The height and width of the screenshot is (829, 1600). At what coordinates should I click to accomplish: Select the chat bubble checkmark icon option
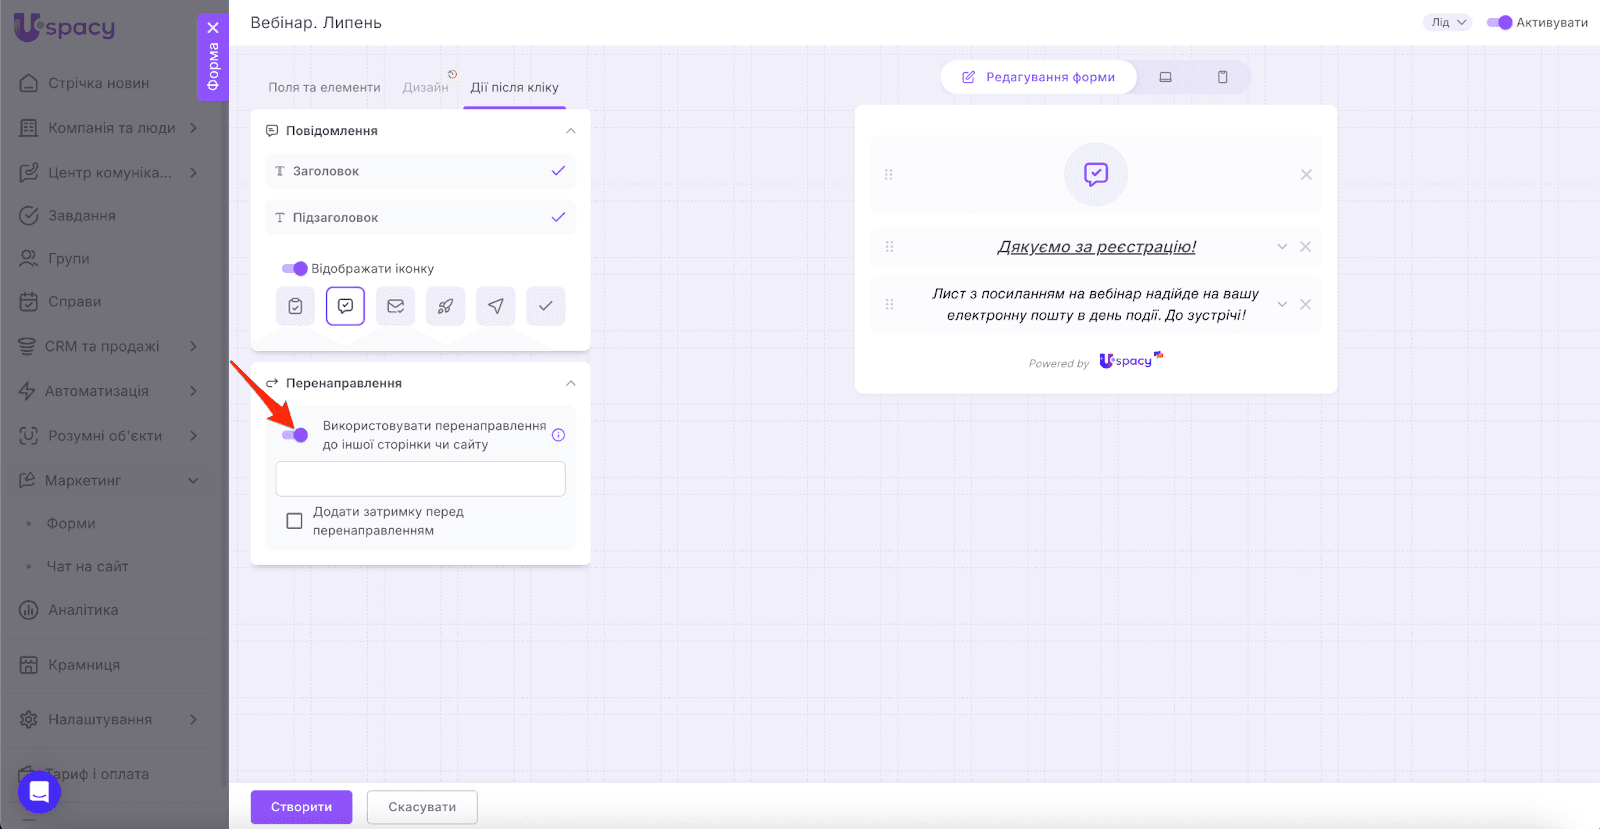click(x=345, y=306)
